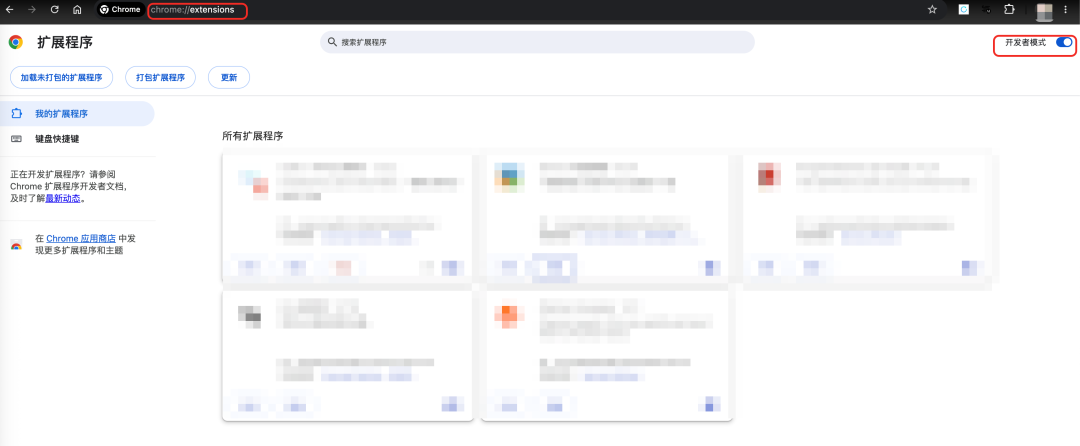Click the Chrome site-info chip in address bar
The image size is (1080, 446).
tap(119, 10)
